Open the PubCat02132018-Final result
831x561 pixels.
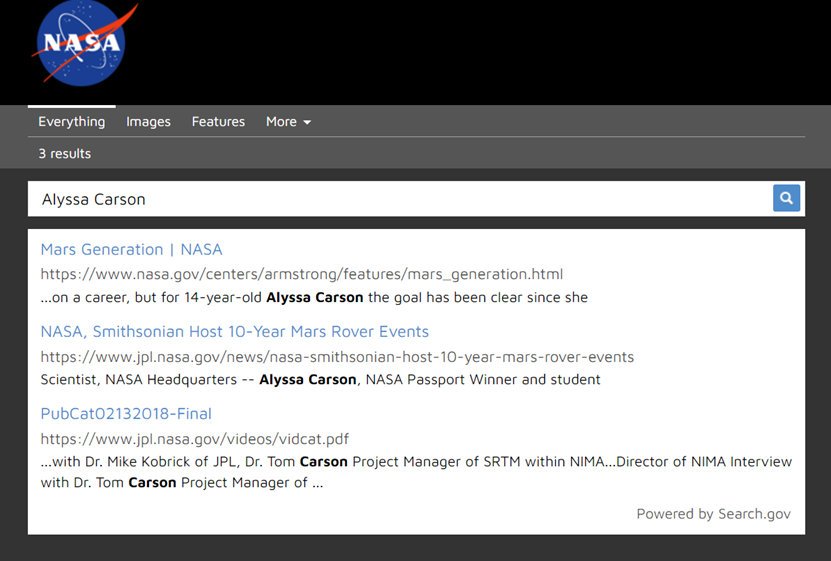pos(126,413)
